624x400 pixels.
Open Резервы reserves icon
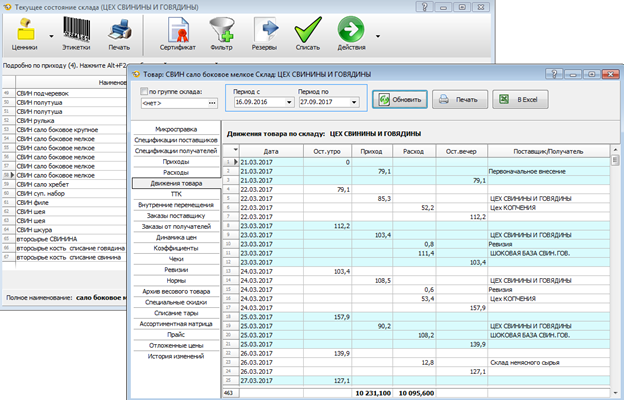tap(265, 30)
